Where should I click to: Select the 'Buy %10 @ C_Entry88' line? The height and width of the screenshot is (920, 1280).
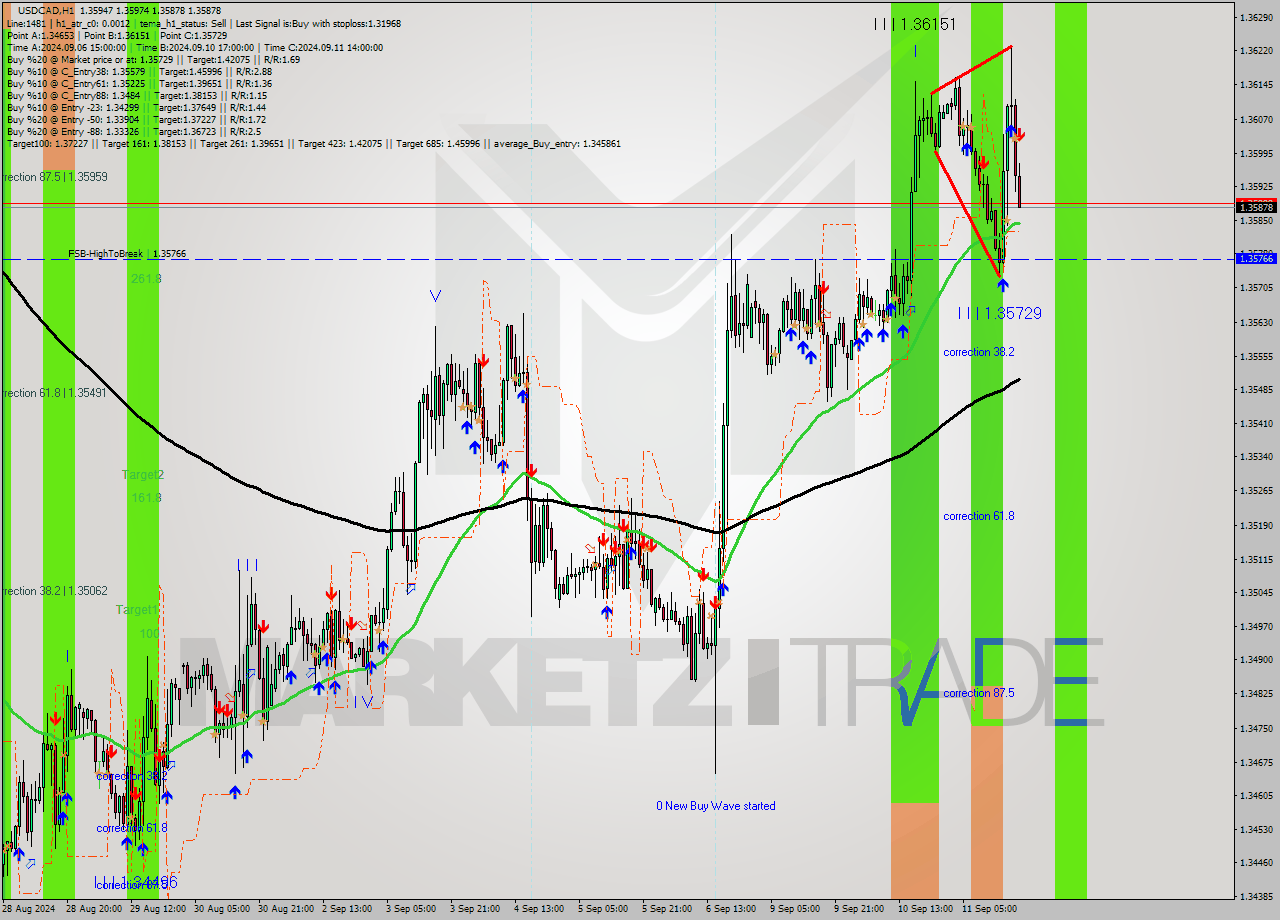(136, 95)
